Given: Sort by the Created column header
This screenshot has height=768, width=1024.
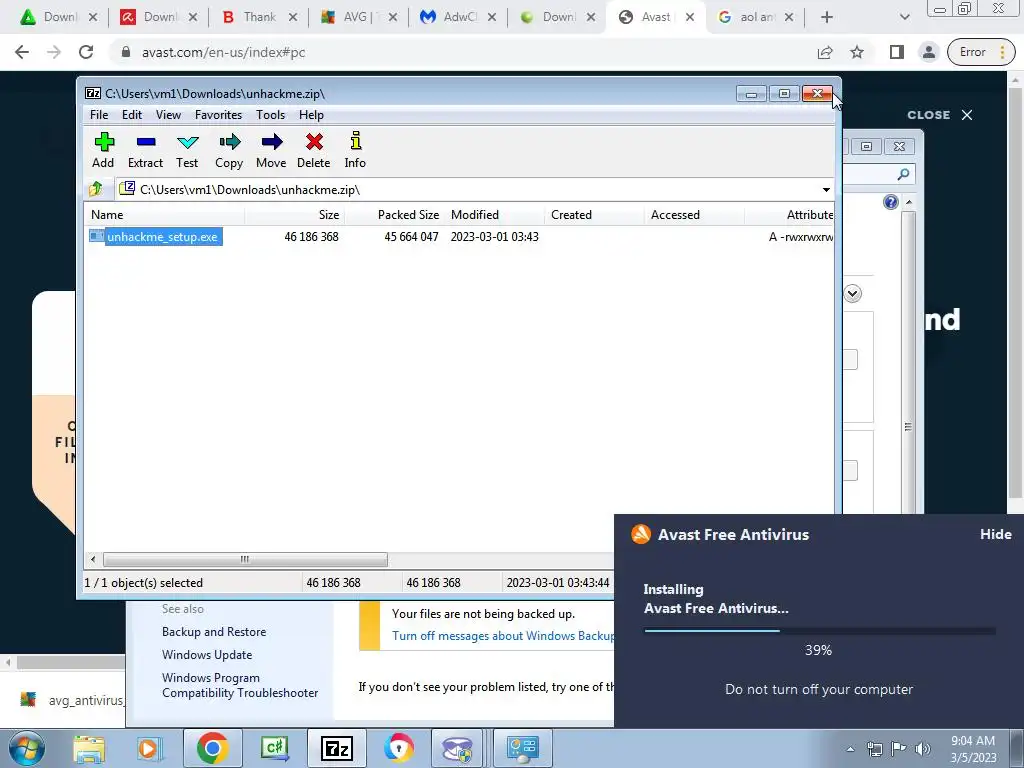Looking at the screenshot, I should [x=594, y=215].
